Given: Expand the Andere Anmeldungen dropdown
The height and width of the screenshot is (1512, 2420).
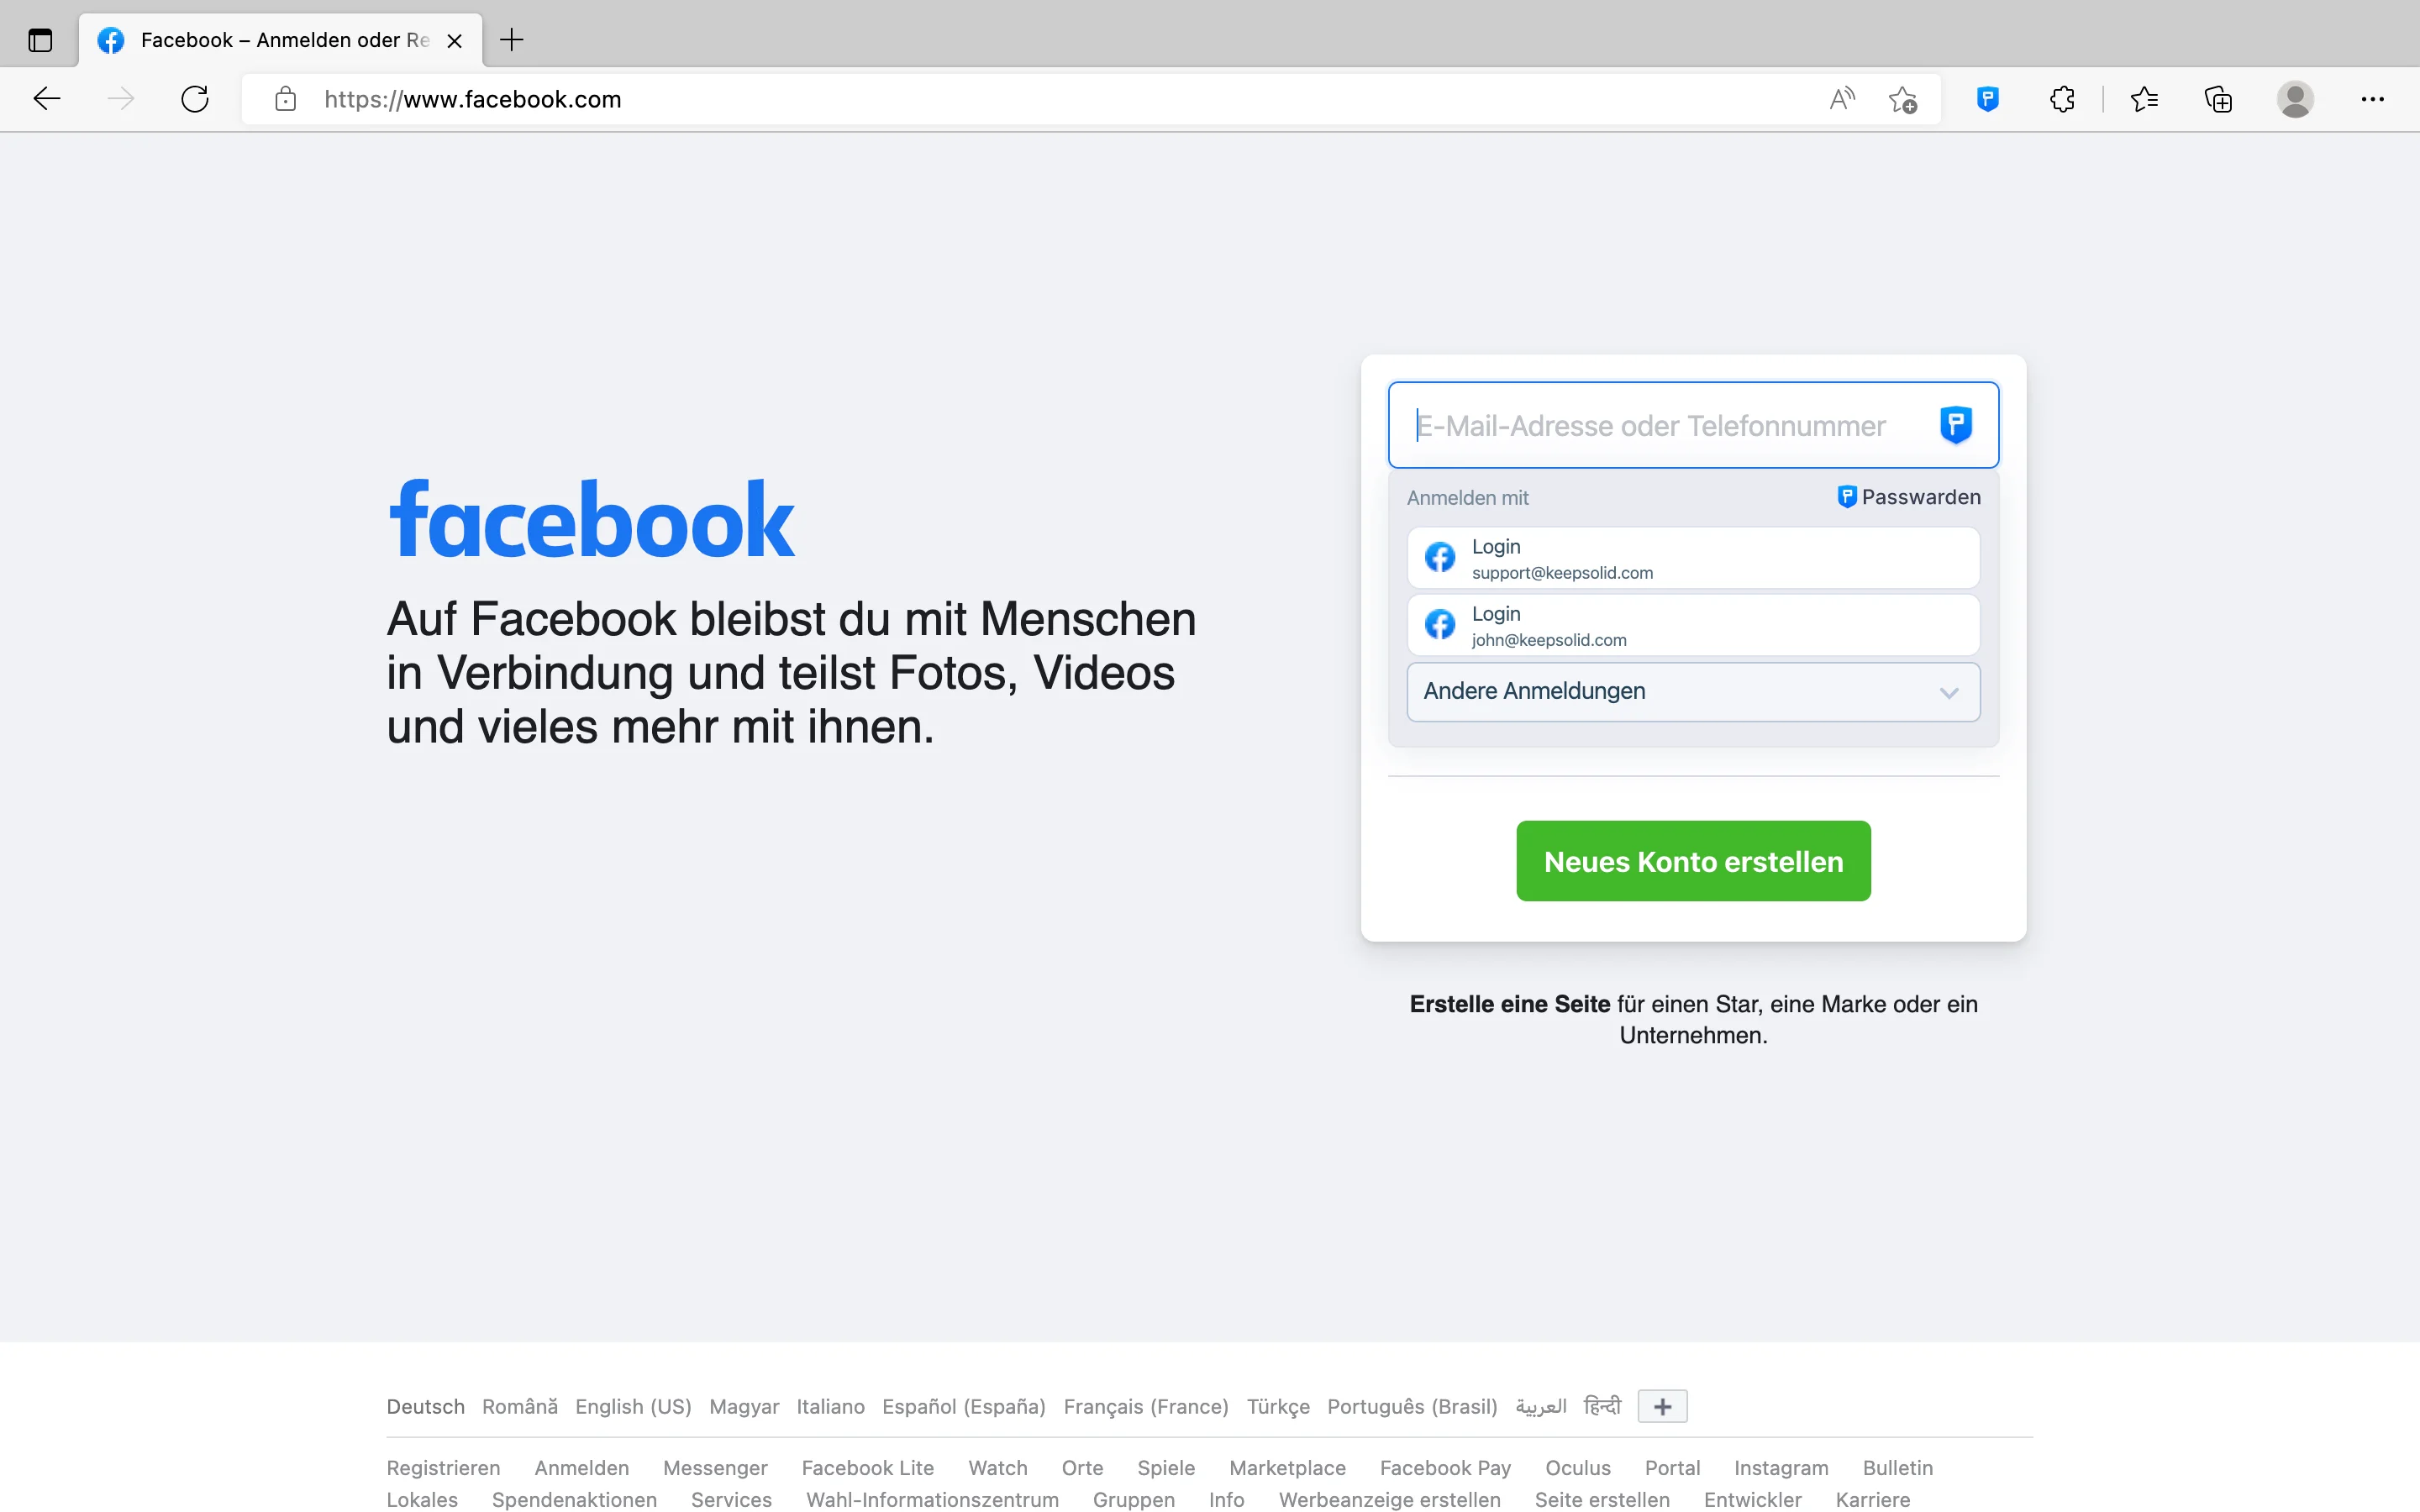Looking at the screenshot, I should coord(1692,691).
